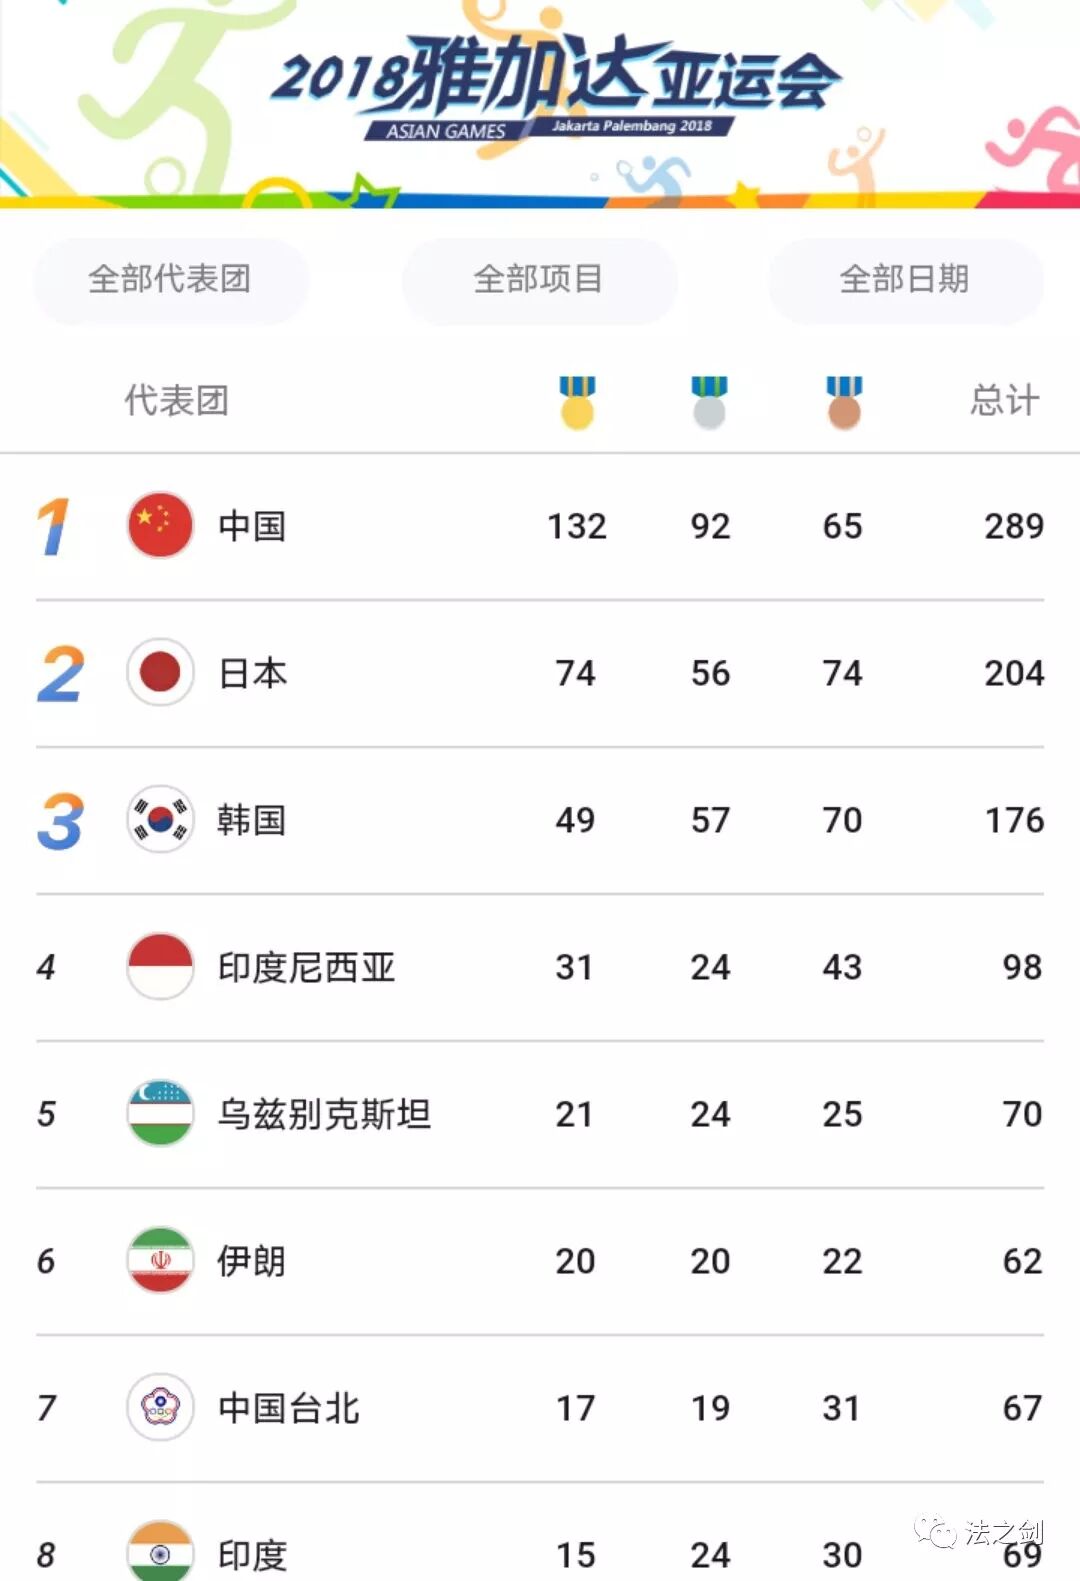This screenshot has width=1080, height=1581.
Task: Open the 全部代表团 delegation filter
Action: click(x=170, y=280)
